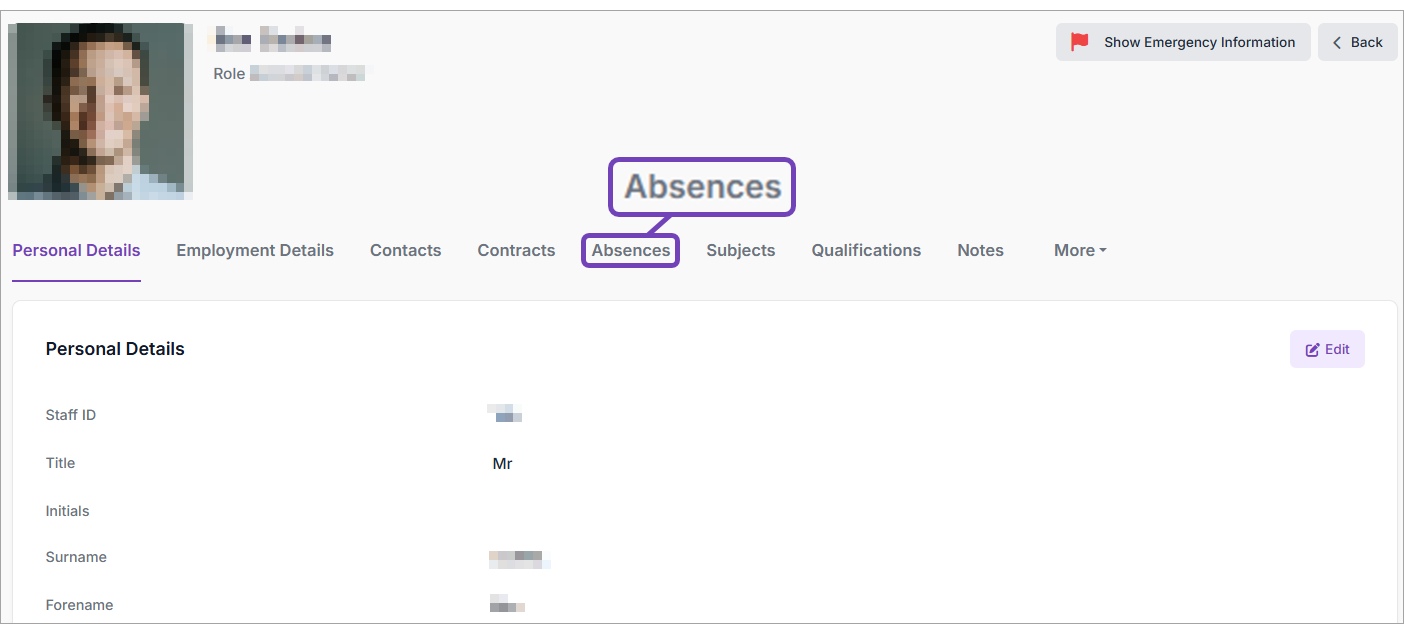
Task: Click the pencil edit icon
Action: [x=1313, y=350]
